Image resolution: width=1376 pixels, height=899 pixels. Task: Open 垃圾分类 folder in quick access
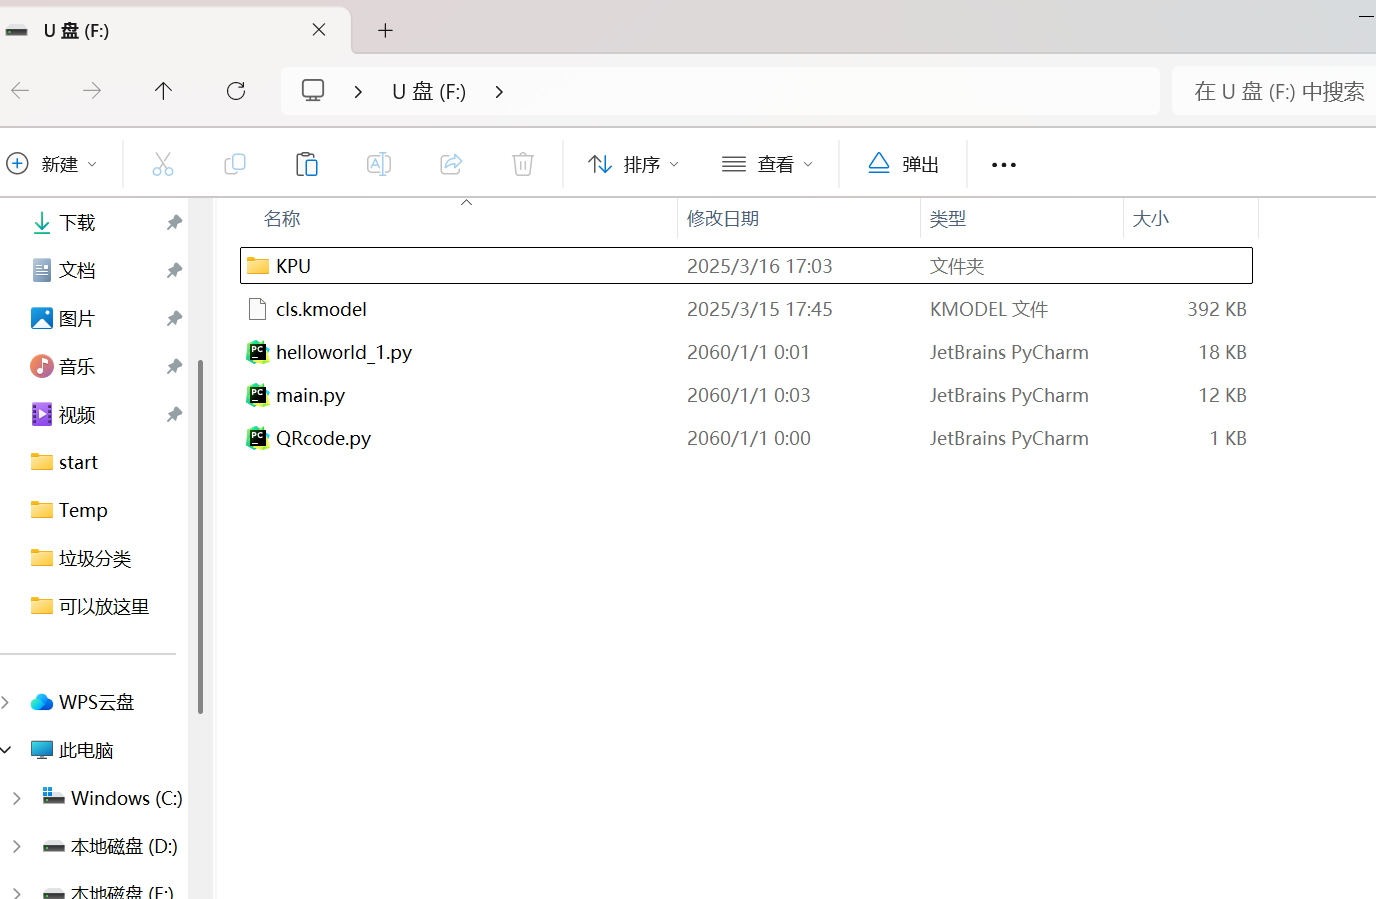coord(95,558)
